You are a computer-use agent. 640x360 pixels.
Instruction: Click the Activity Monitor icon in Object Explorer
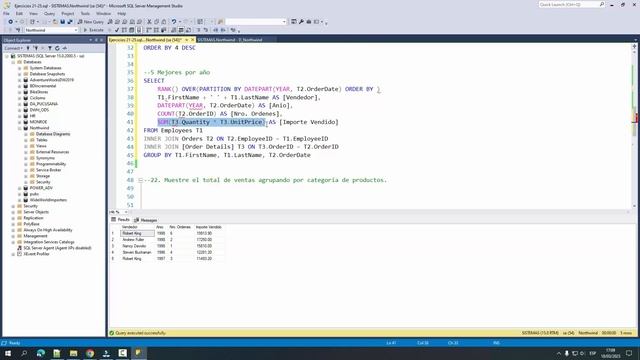64,48
